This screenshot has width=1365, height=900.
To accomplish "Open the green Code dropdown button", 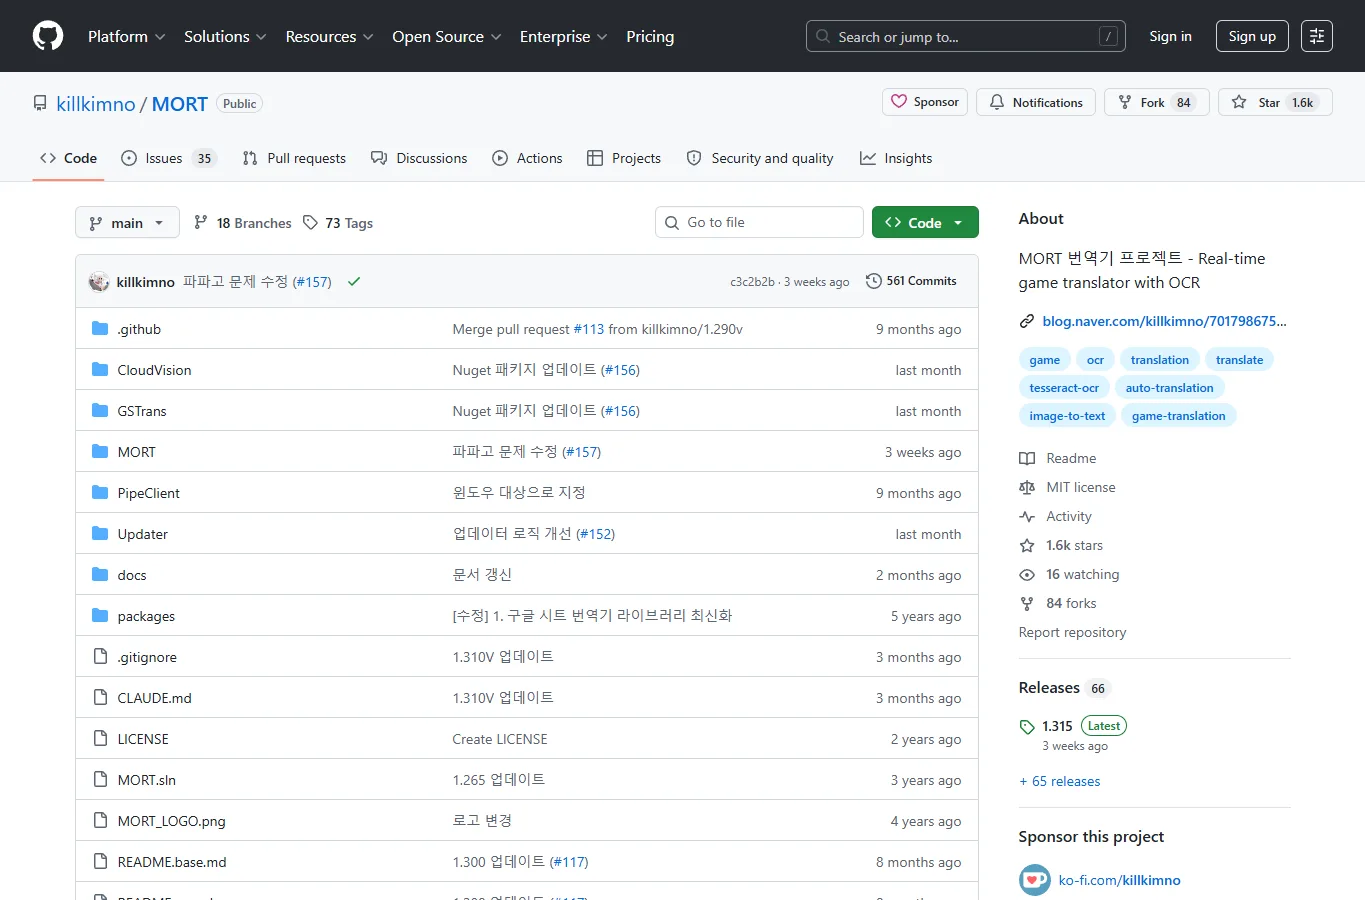I will 925,222.
